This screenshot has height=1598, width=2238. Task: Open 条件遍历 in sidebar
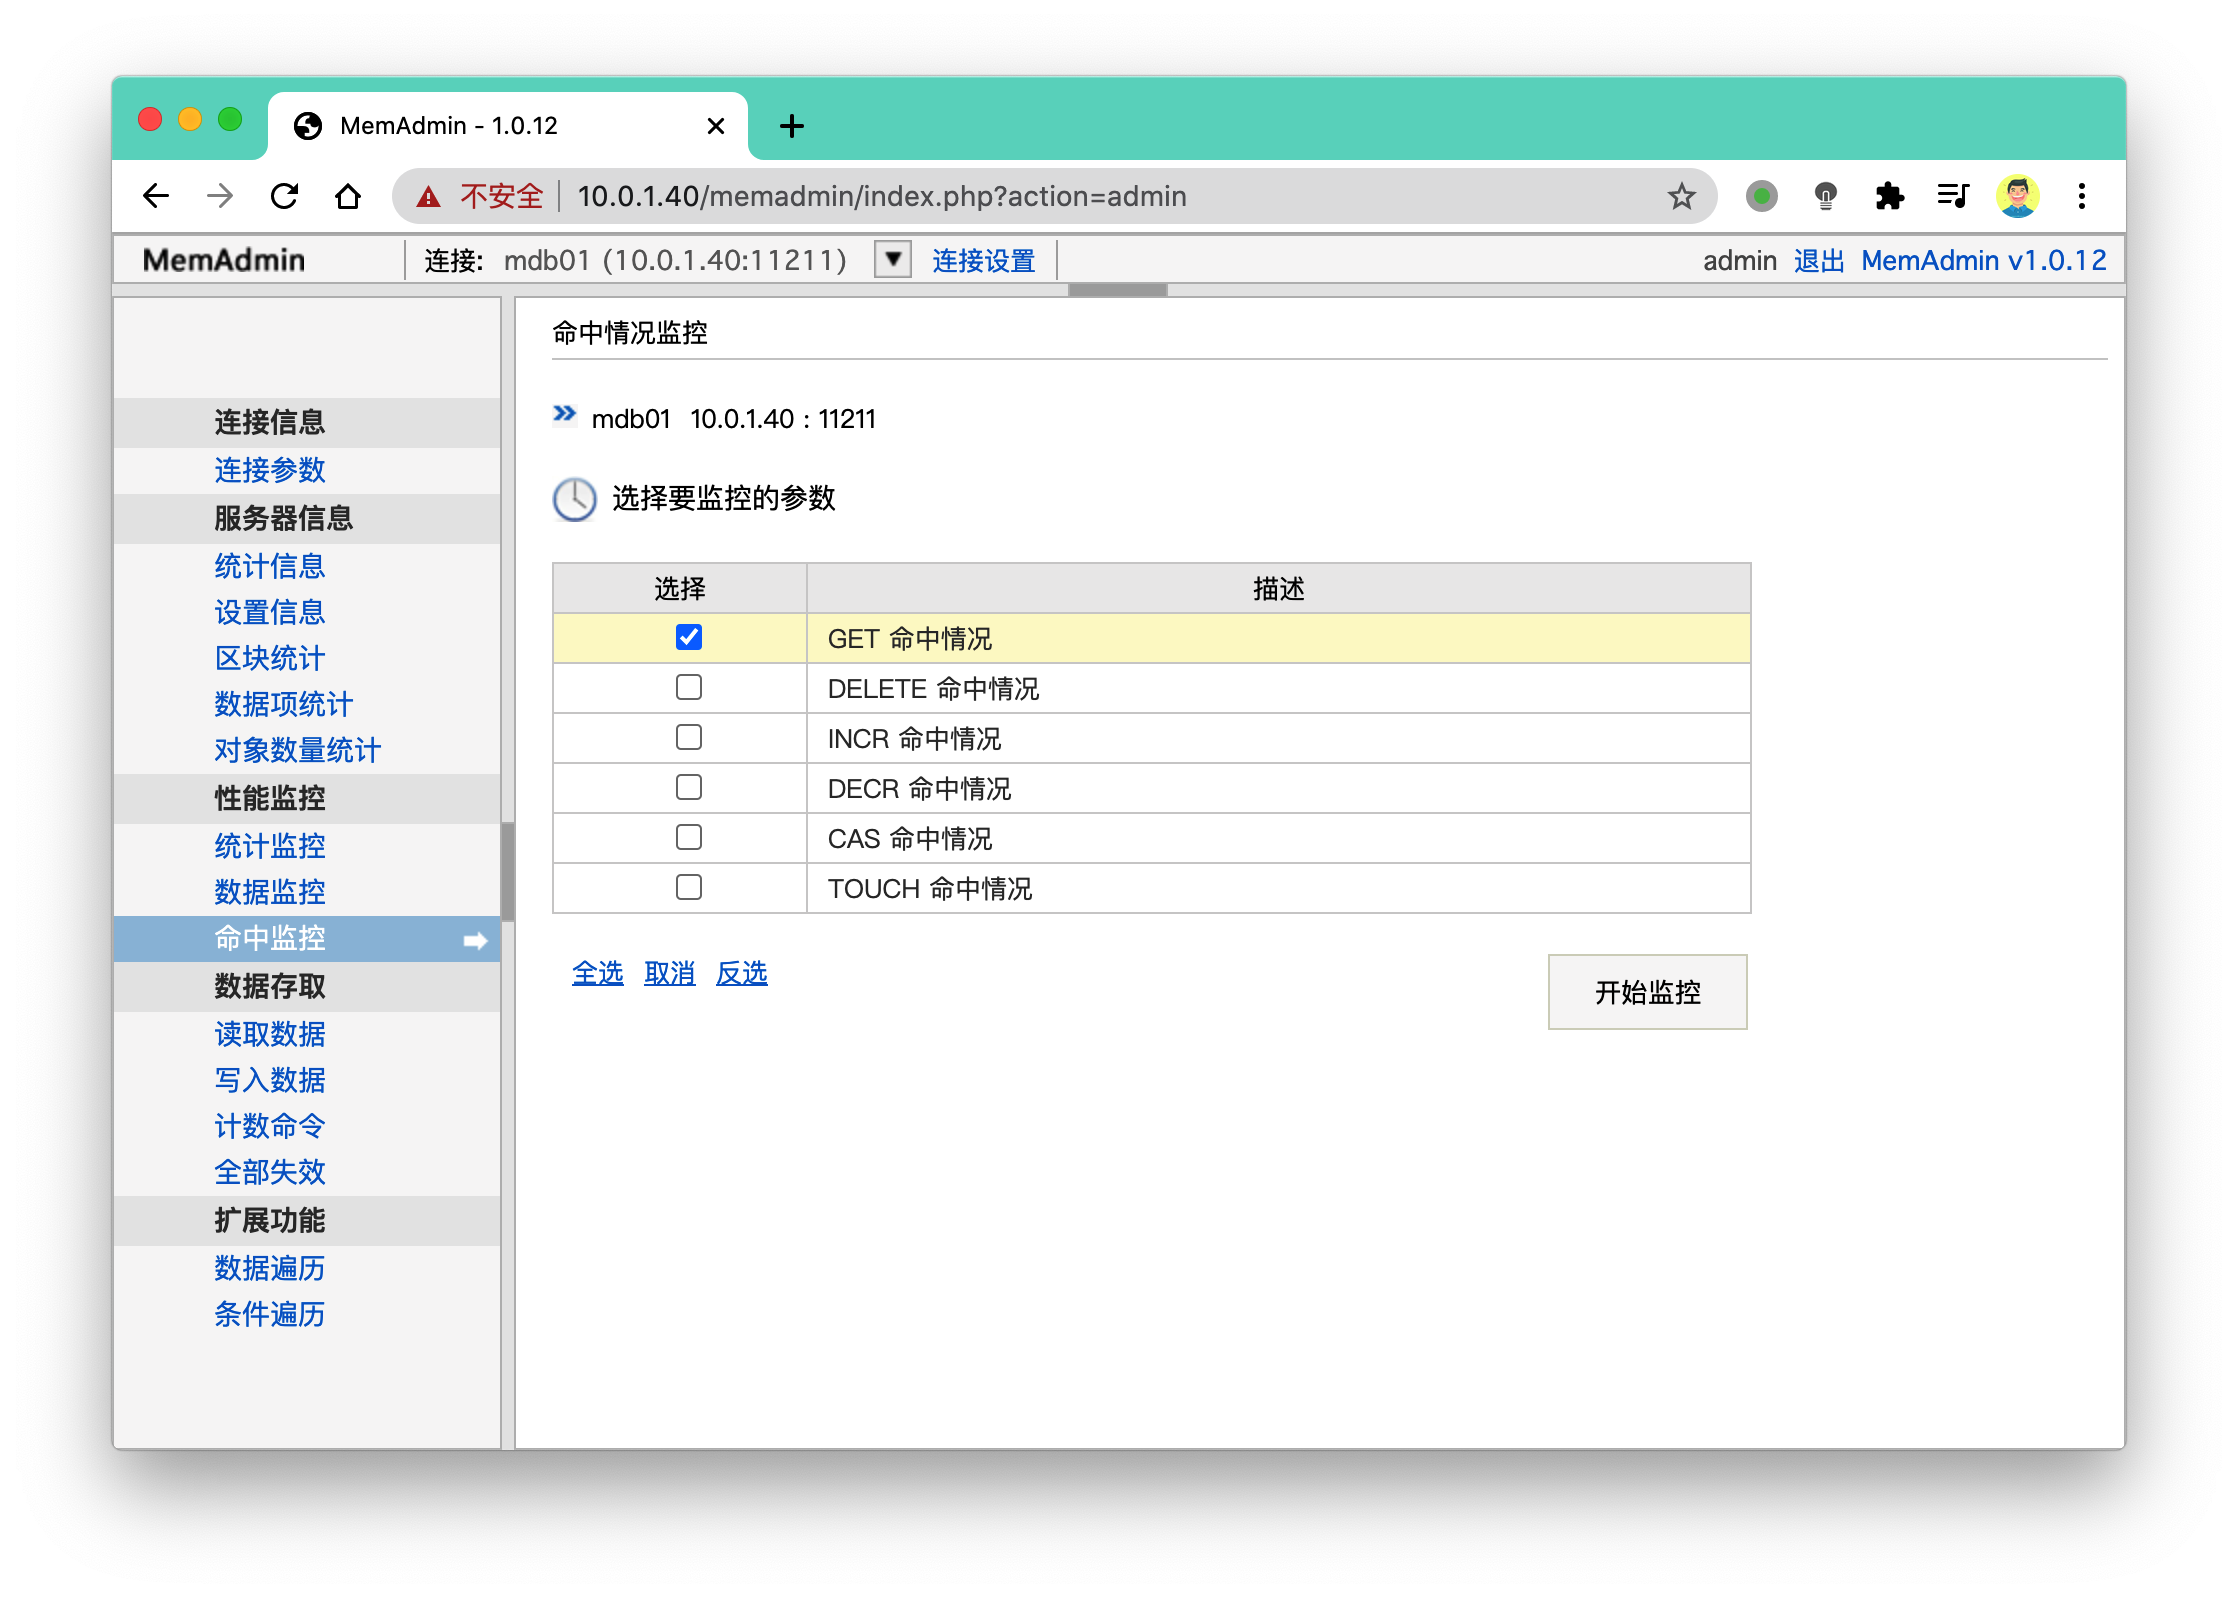point(270,1314)
